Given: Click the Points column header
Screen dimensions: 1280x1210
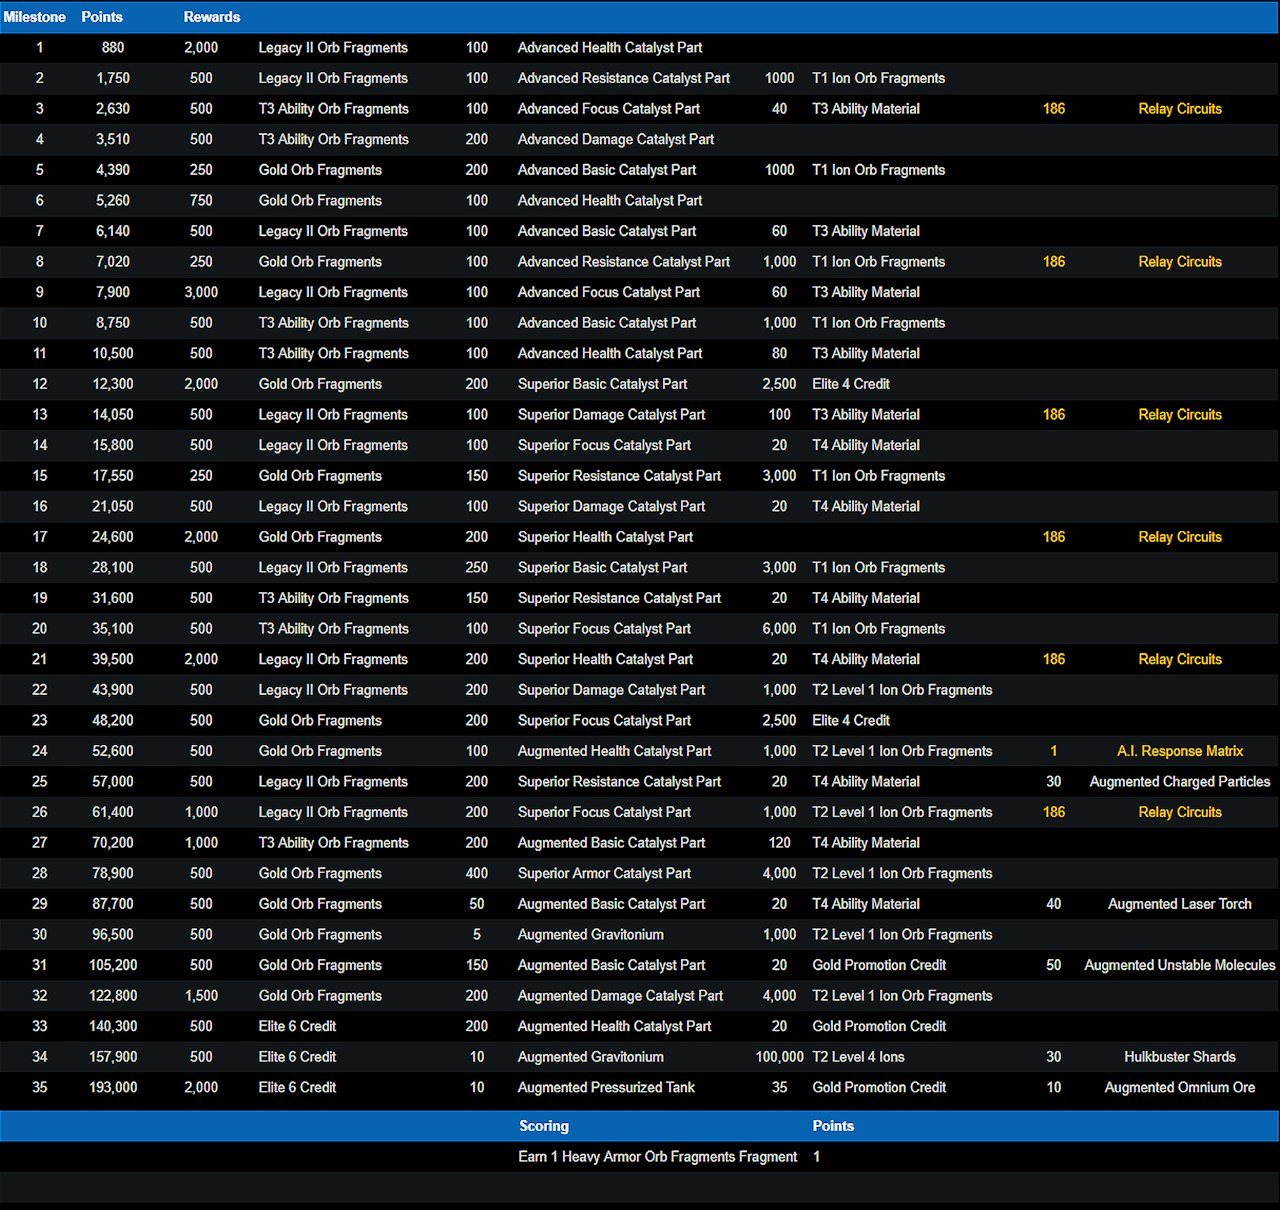Looking at the screenshot, I should (x=102, y=17).
